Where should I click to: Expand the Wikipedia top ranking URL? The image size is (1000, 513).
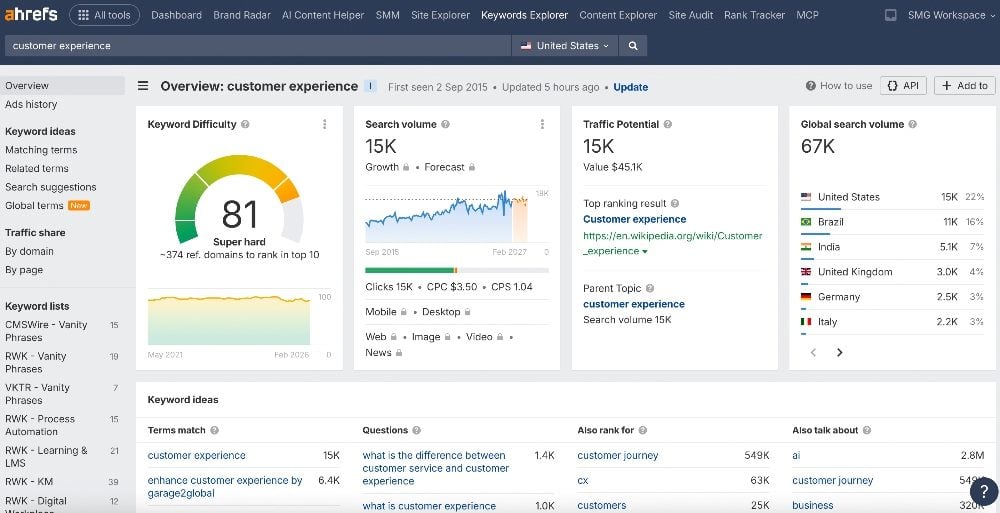tap(645, 251)
